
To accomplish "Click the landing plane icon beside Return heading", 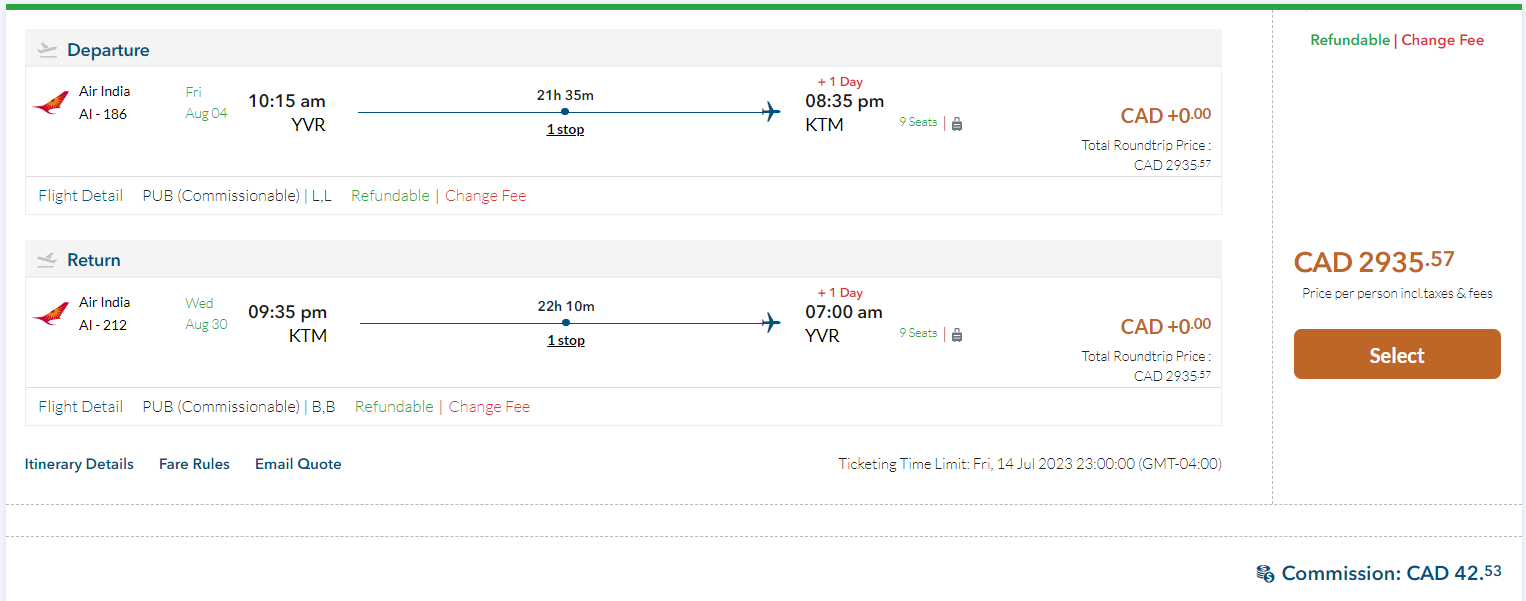I will (47, 260).
